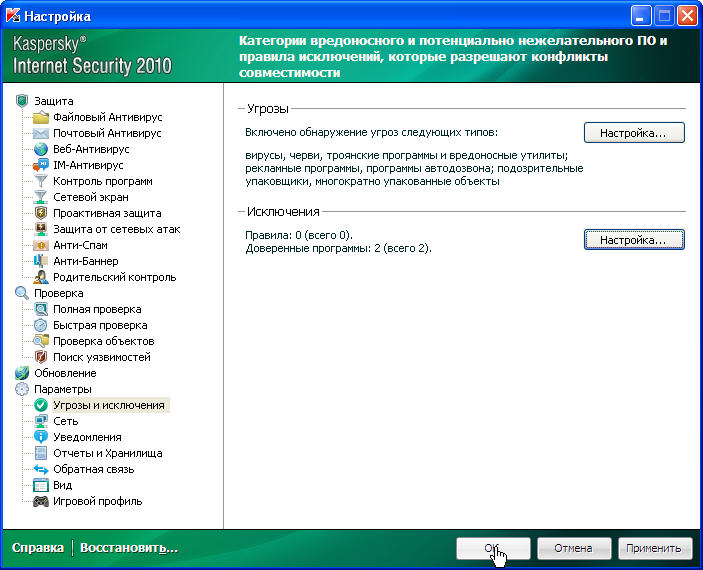
Task: Click the Анти-Спам icon
Action: (40, 245)
